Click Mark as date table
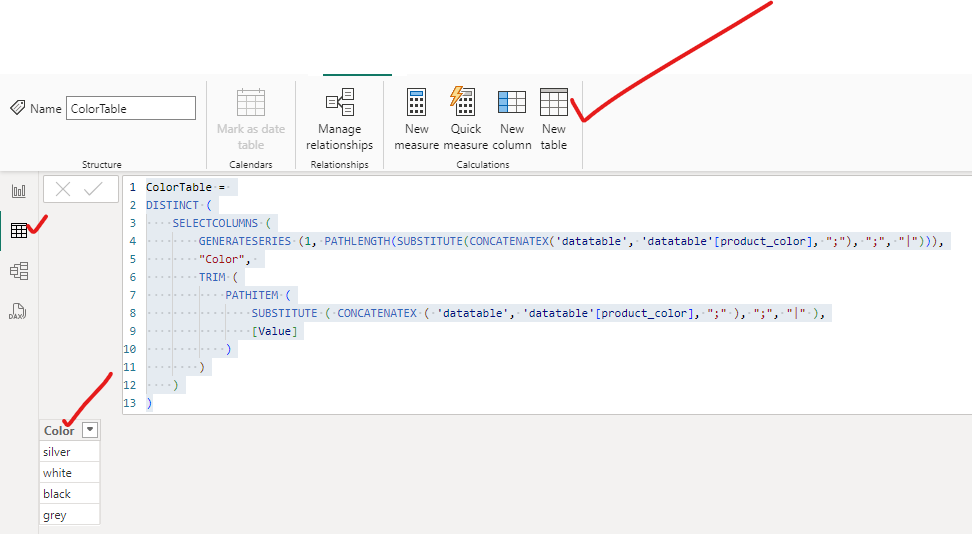 pyautogui.click(x=250, y=120)
